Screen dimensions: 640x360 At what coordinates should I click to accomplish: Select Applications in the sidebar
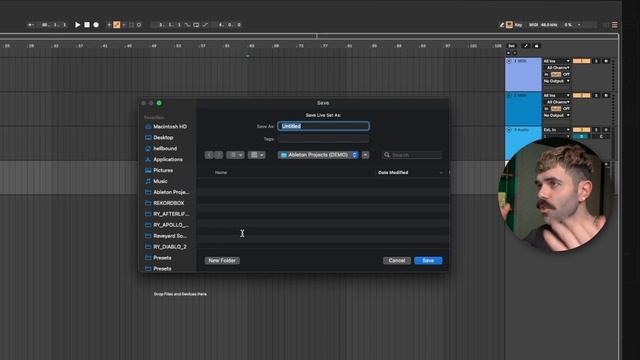pyautogui.click(x=164, y=160)
